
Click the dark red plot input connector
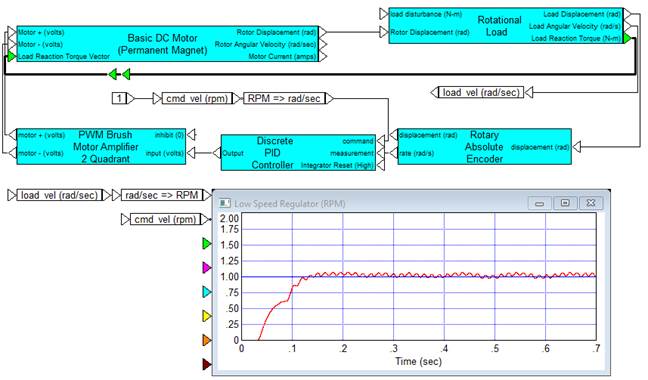(207, 364)
